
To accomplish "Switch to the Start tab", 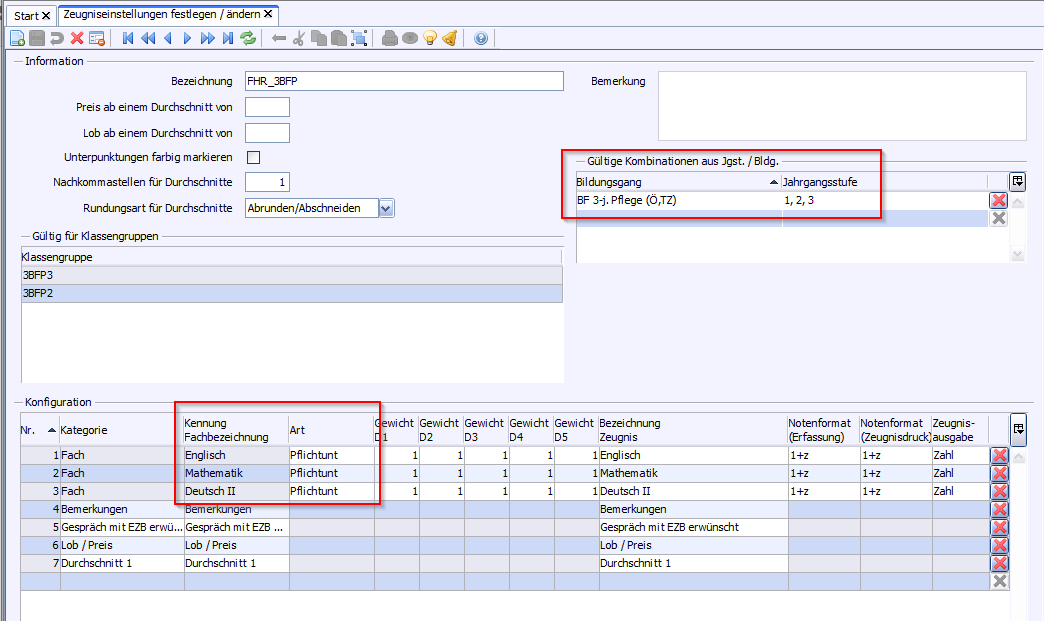I will pyautogui.click(x=26, y=16).
